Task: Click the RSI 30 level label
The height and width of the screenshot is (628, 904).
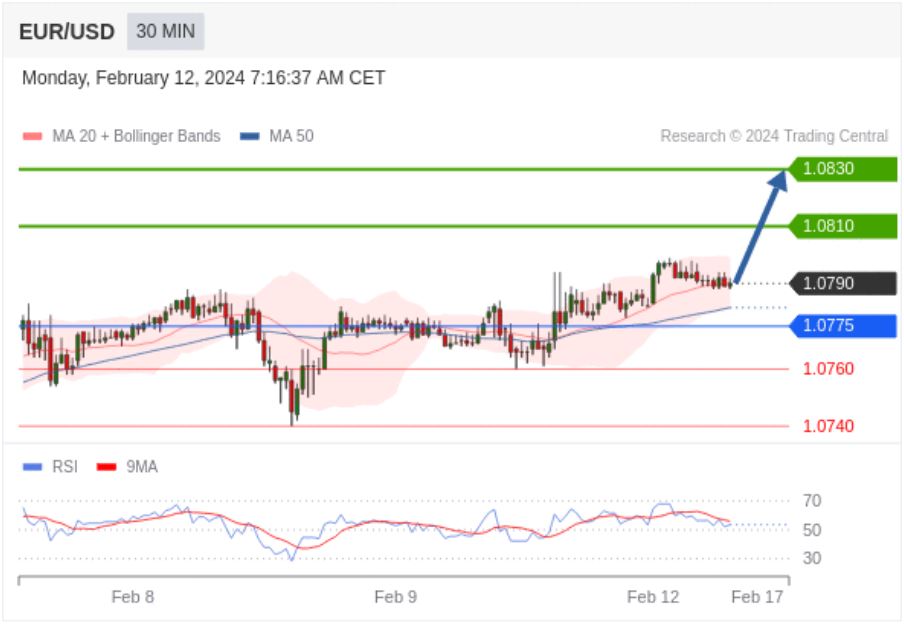Action: 812,558
